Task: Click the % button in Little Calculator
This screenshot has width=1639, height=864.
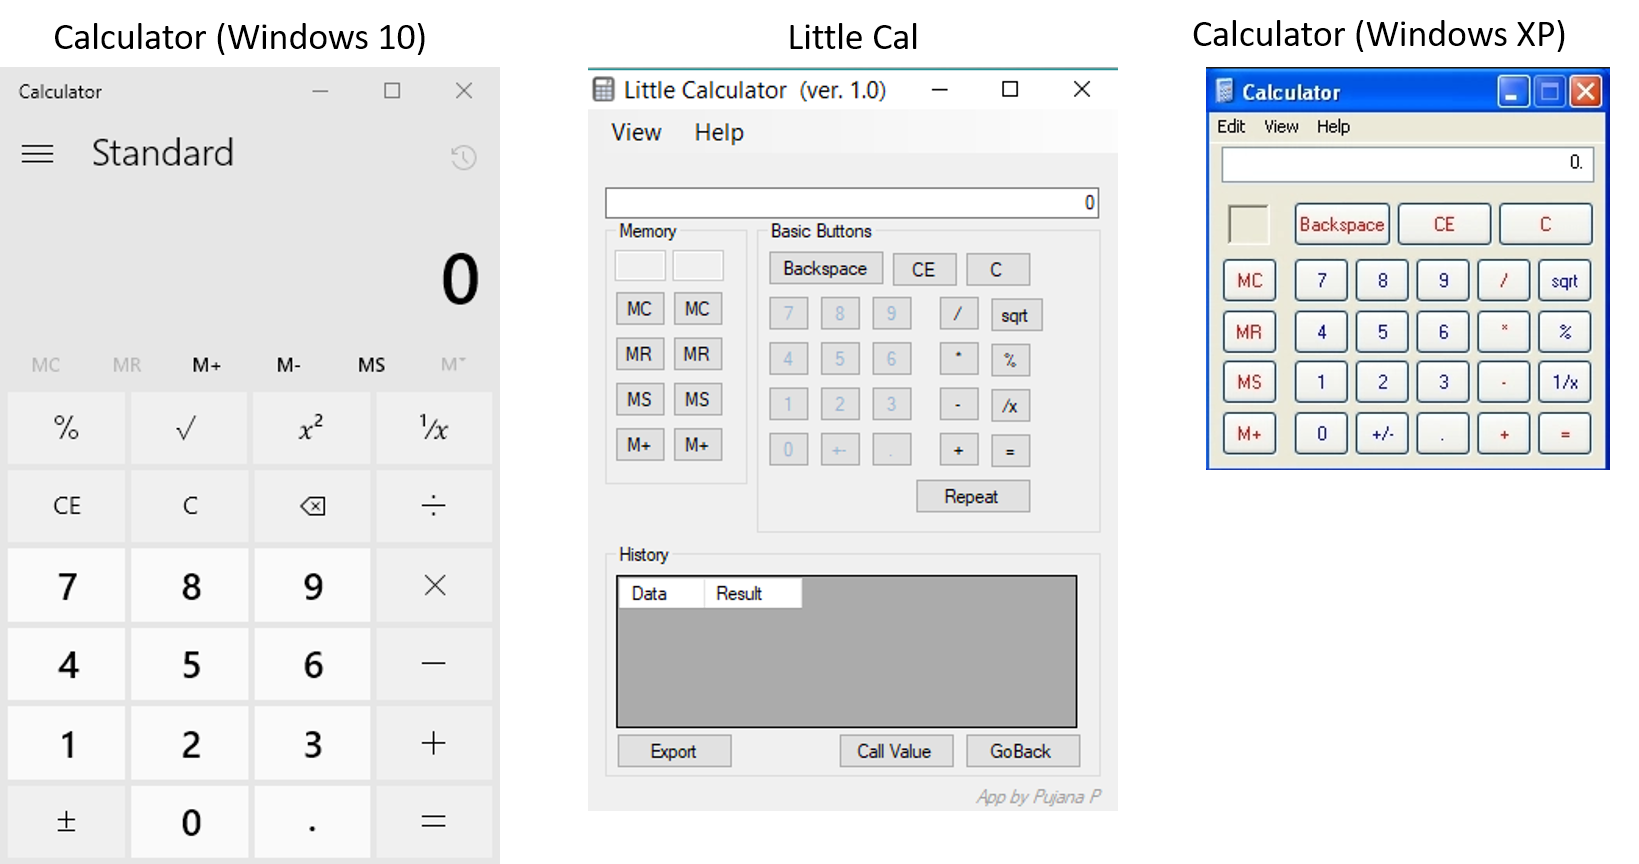Action: [1010, 360]
